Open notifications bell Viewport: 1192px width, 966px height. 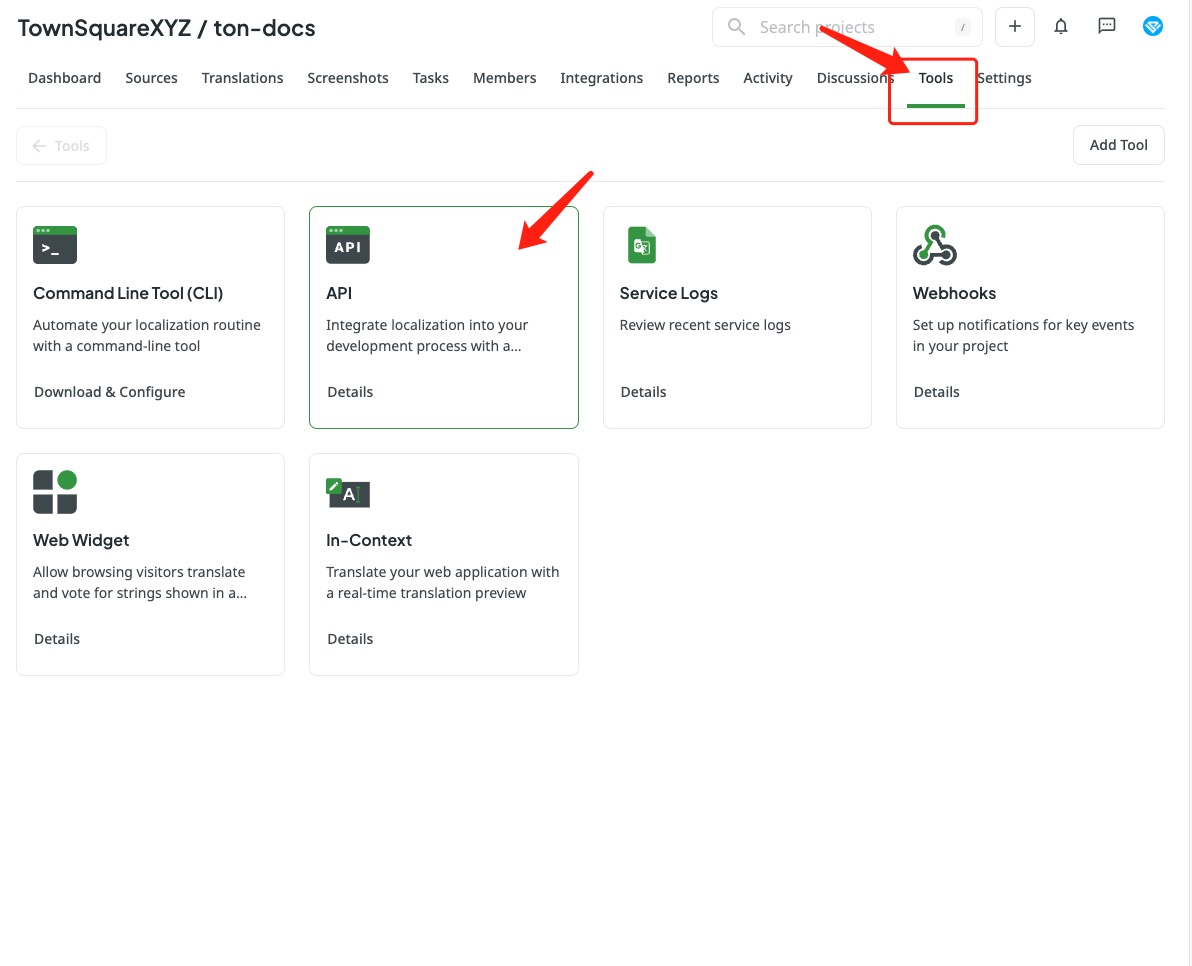1060,27
